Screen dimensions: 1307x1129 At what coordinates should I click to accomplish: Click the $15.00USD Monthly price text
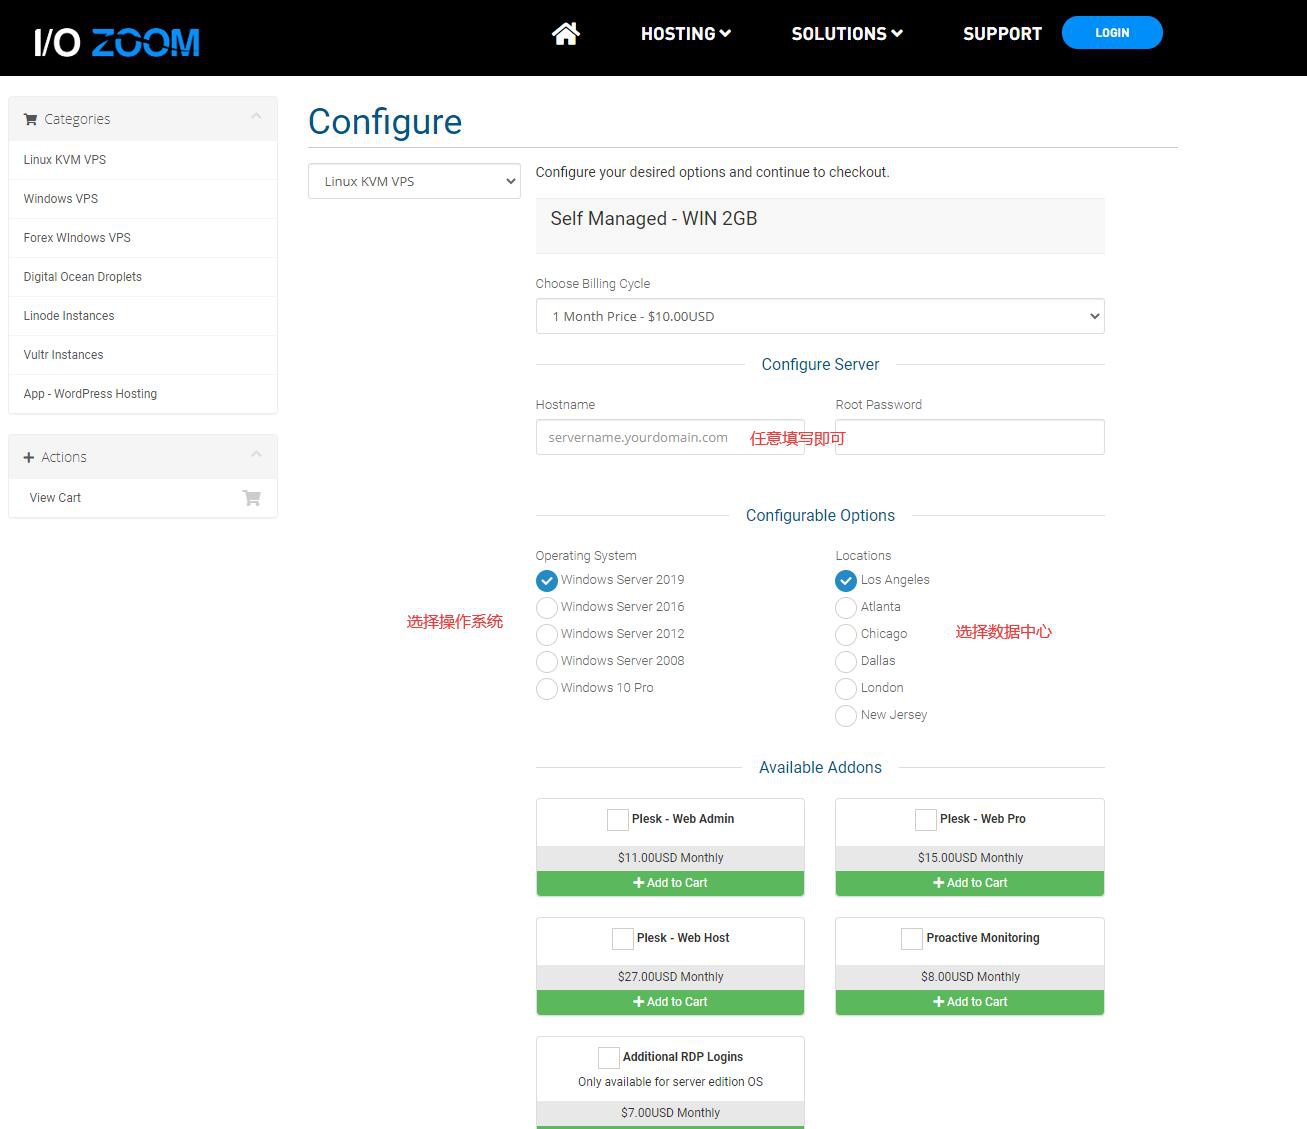(x=971, y=858)
